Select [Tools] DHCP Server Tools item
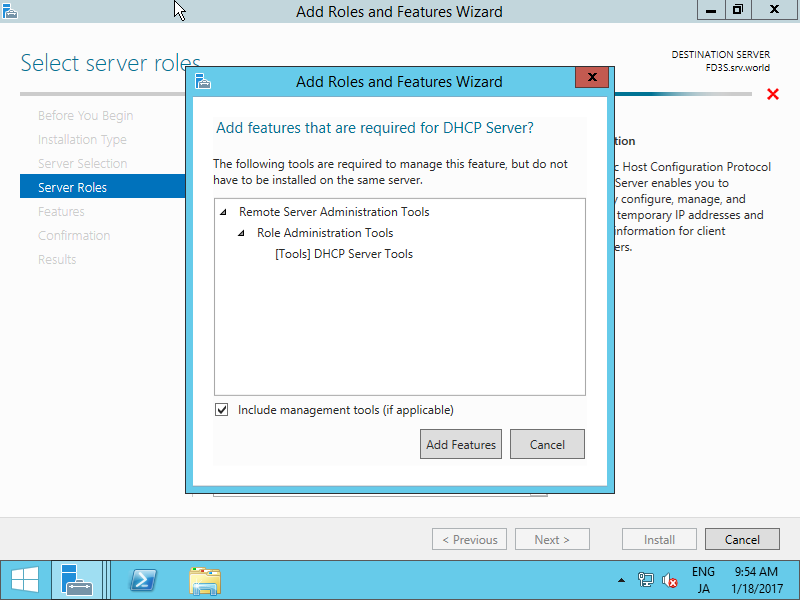800x600 pixels. pos(344,254)
